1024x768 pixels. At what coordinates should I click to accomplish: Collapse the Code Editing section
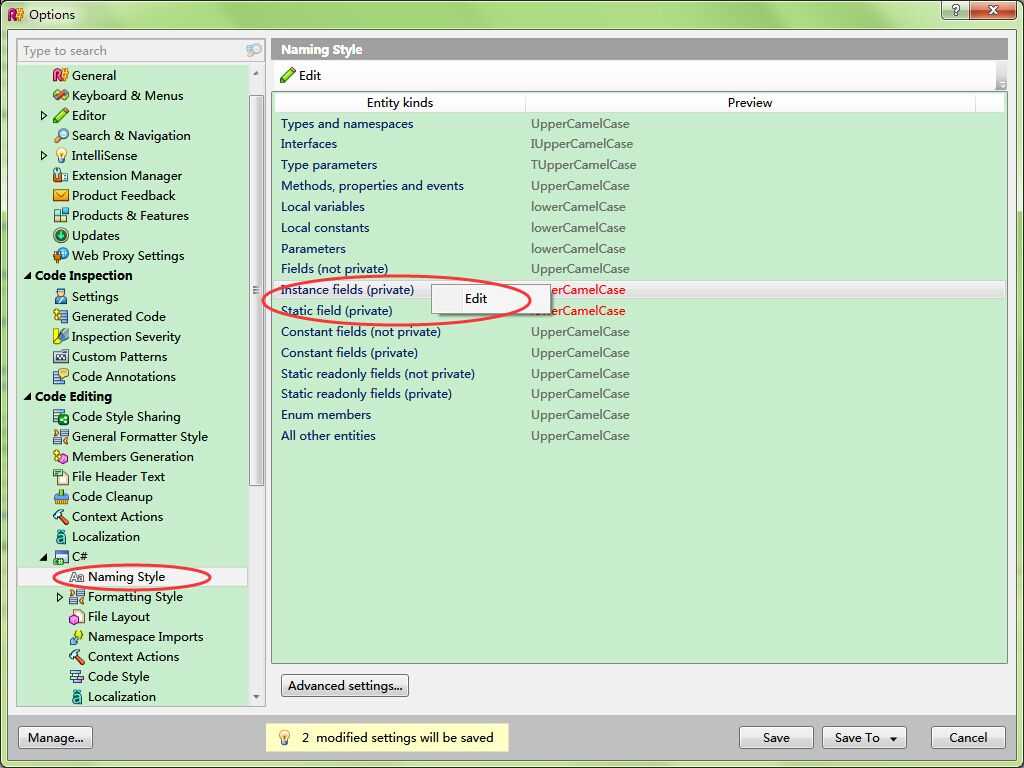pos(27,396)
